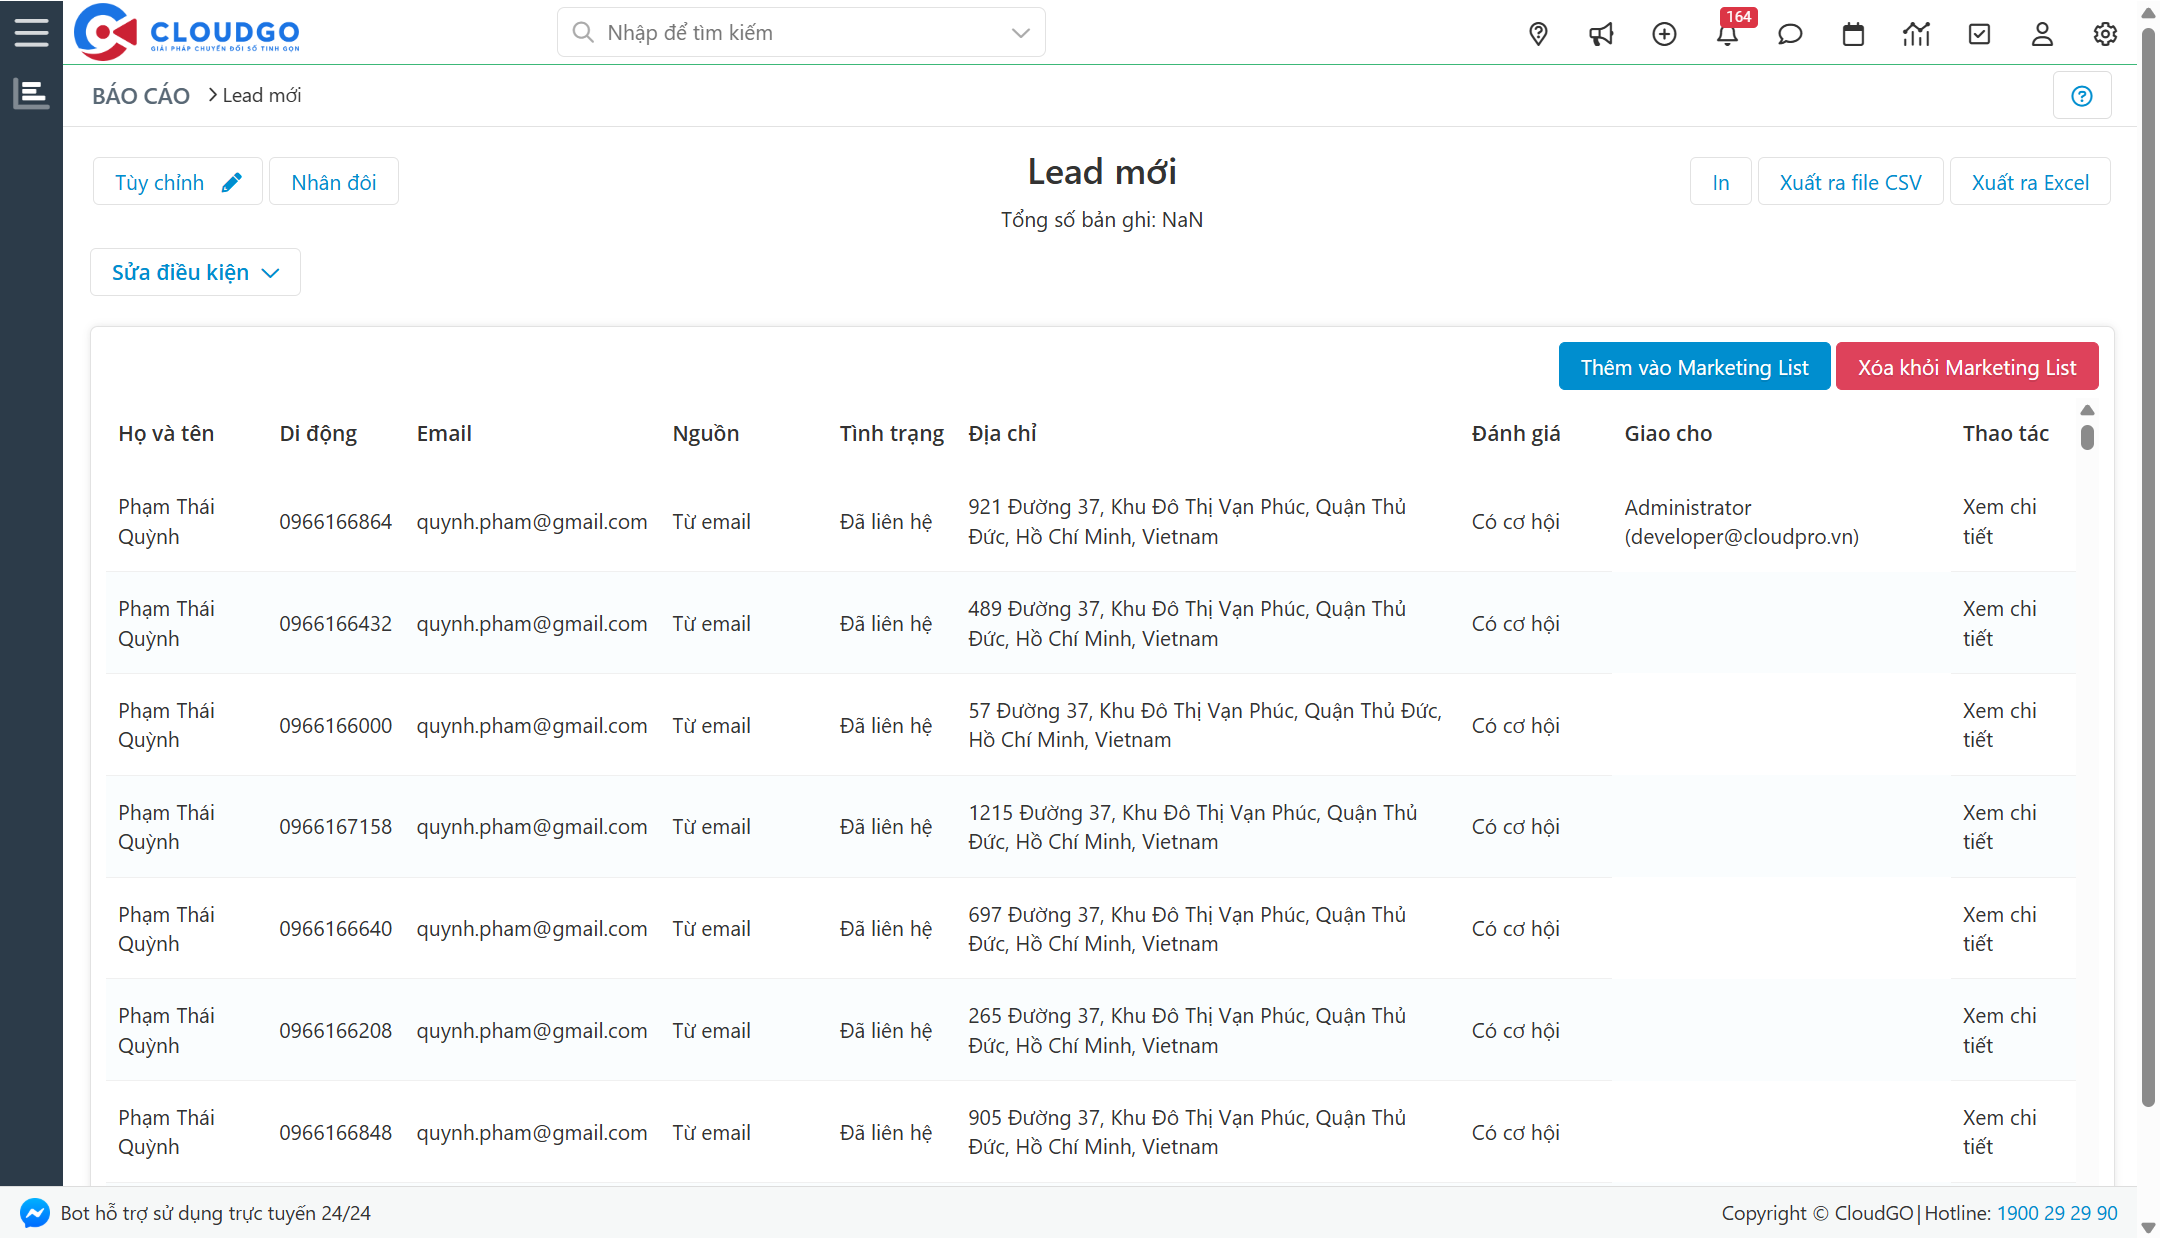Click the reports chart icon
Viewport: 2160px width, 1238px height.
point(1916,34)
